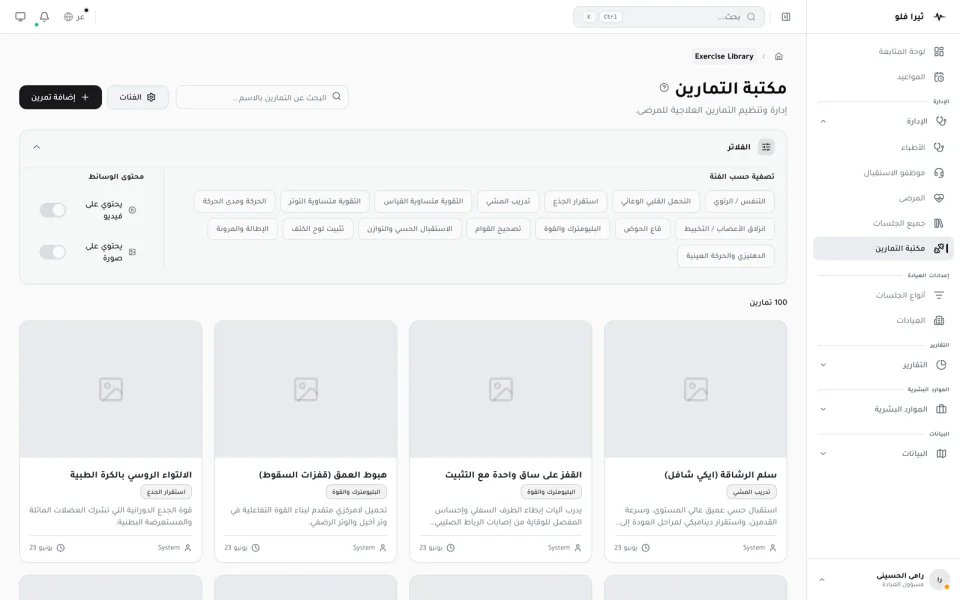The image size is (960, 600).
Task: Filter by البليومترك والقوة filter chip
Action: point(572,228)
